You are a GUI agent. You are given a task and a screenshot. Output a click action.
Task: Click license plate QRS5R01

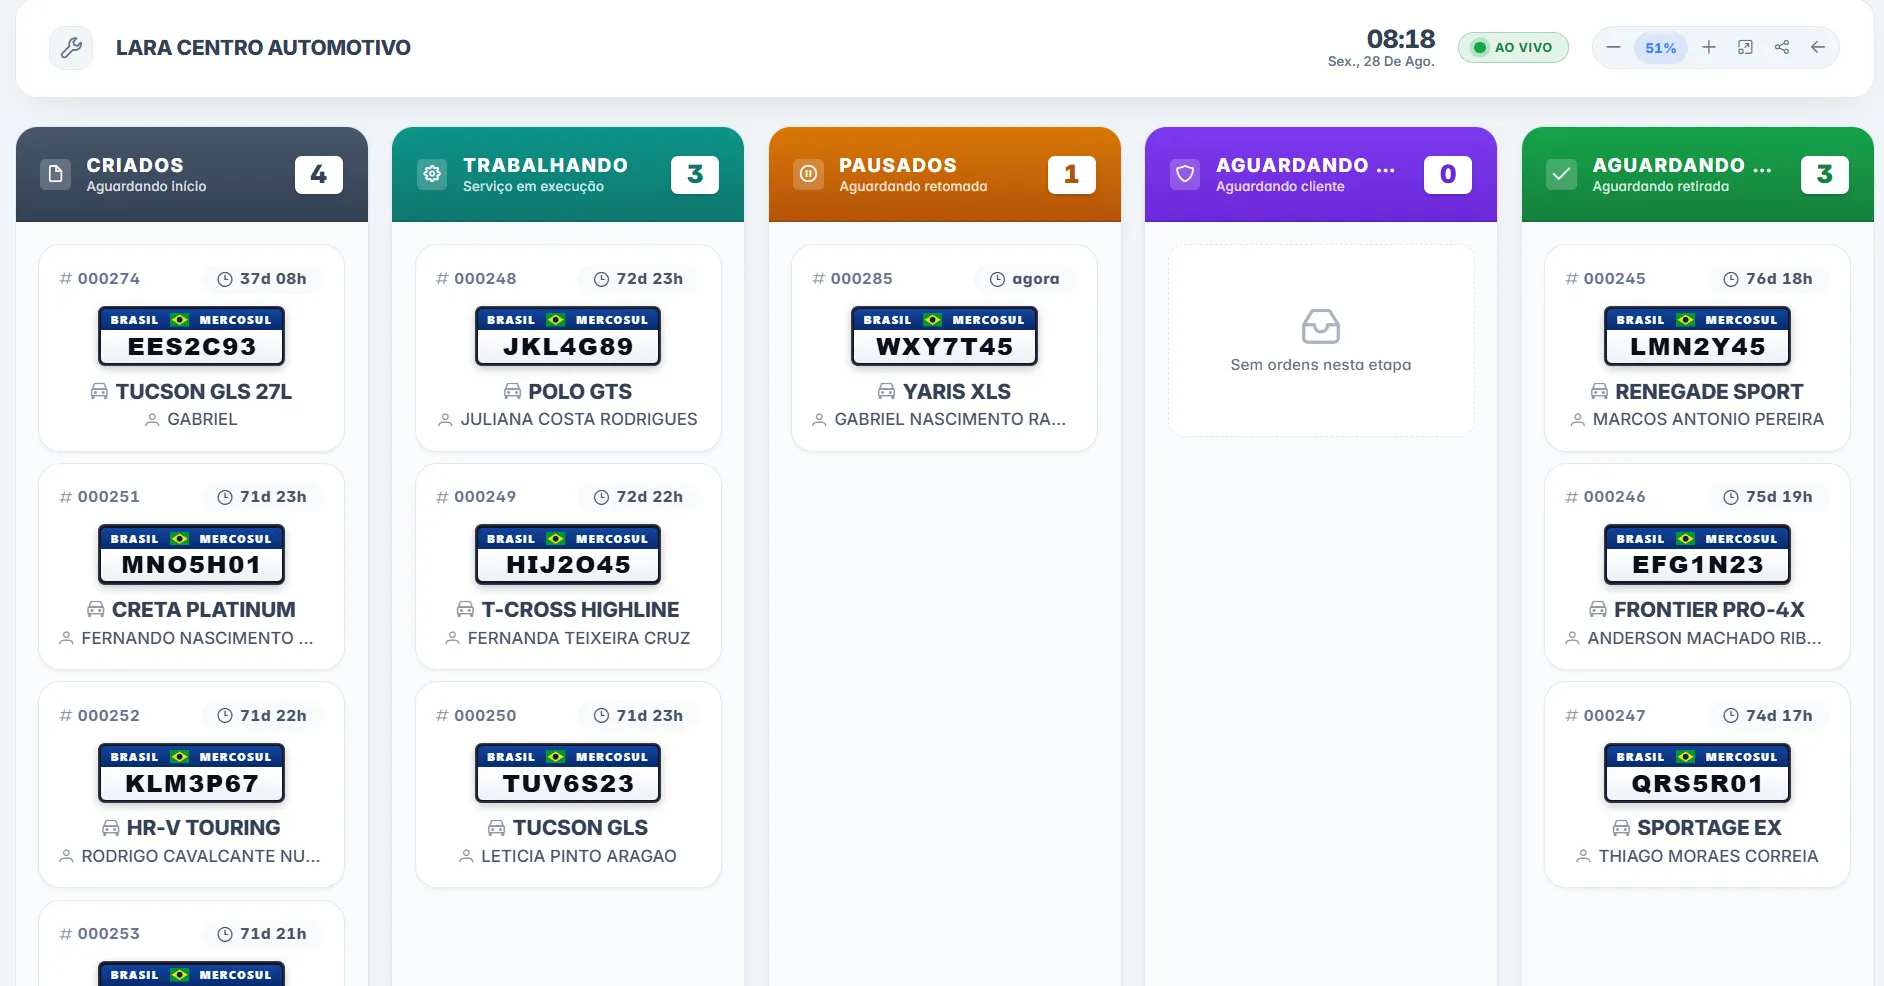pos(1697,773)
